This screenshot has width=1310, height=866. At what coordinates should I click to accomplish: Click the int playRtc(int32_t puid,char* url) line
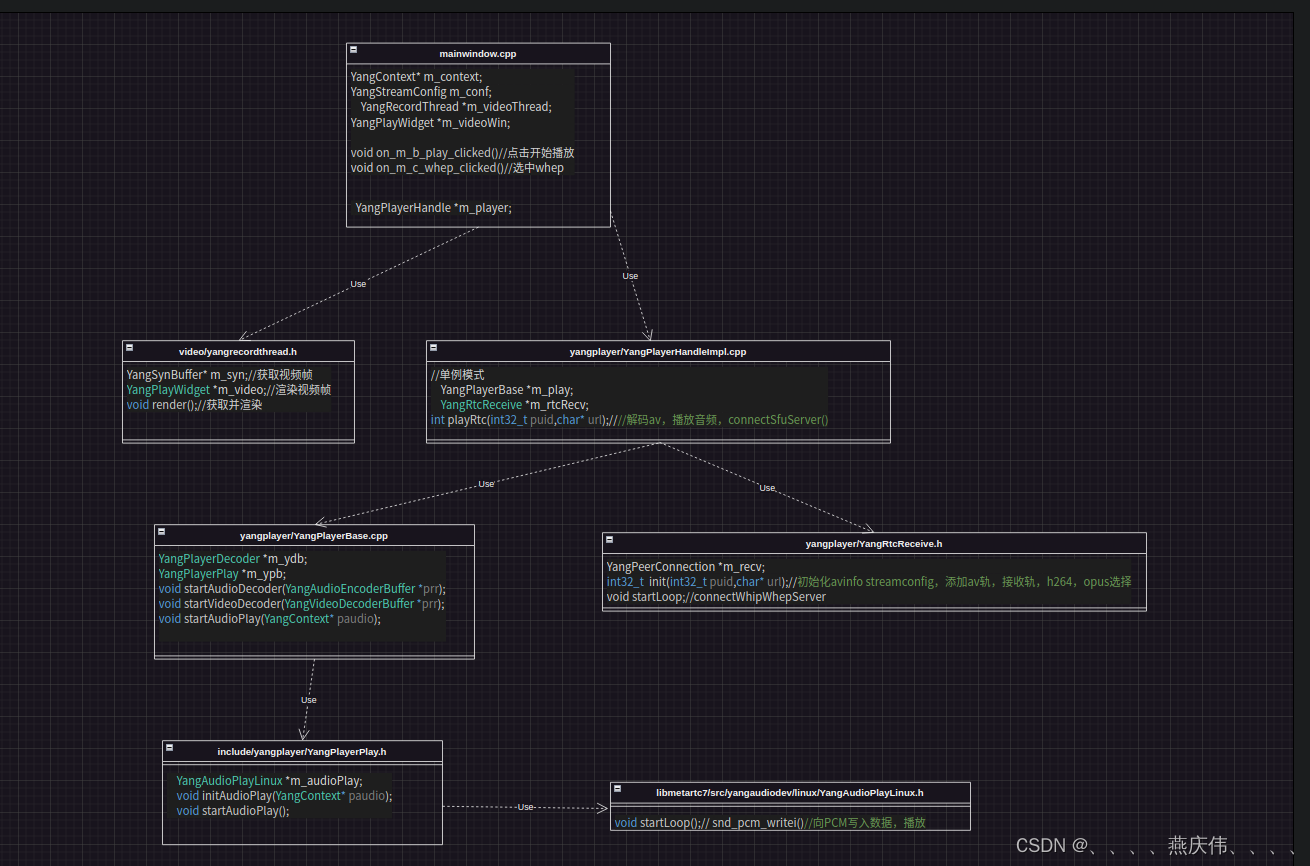click(629, 420)
